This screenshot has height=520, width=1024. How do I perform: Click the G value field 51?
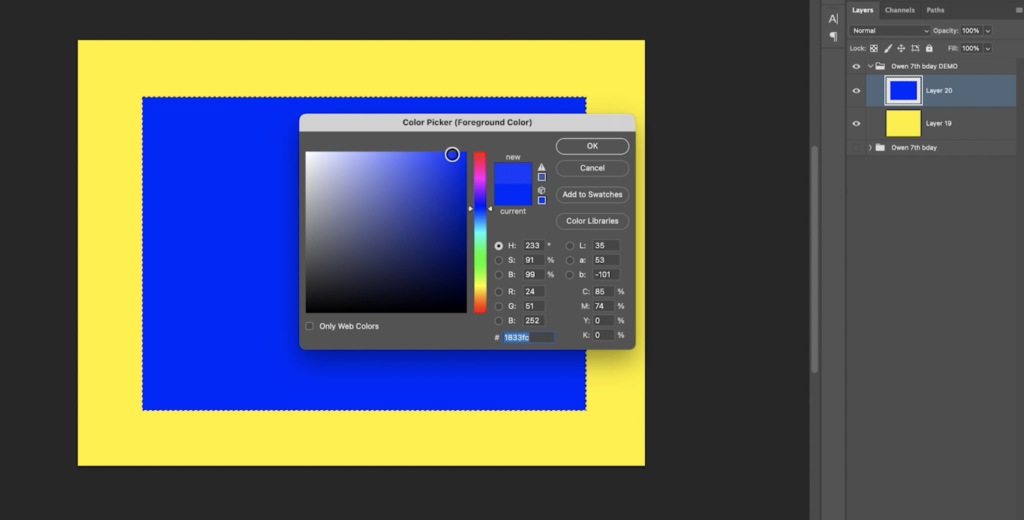(534, 306)
